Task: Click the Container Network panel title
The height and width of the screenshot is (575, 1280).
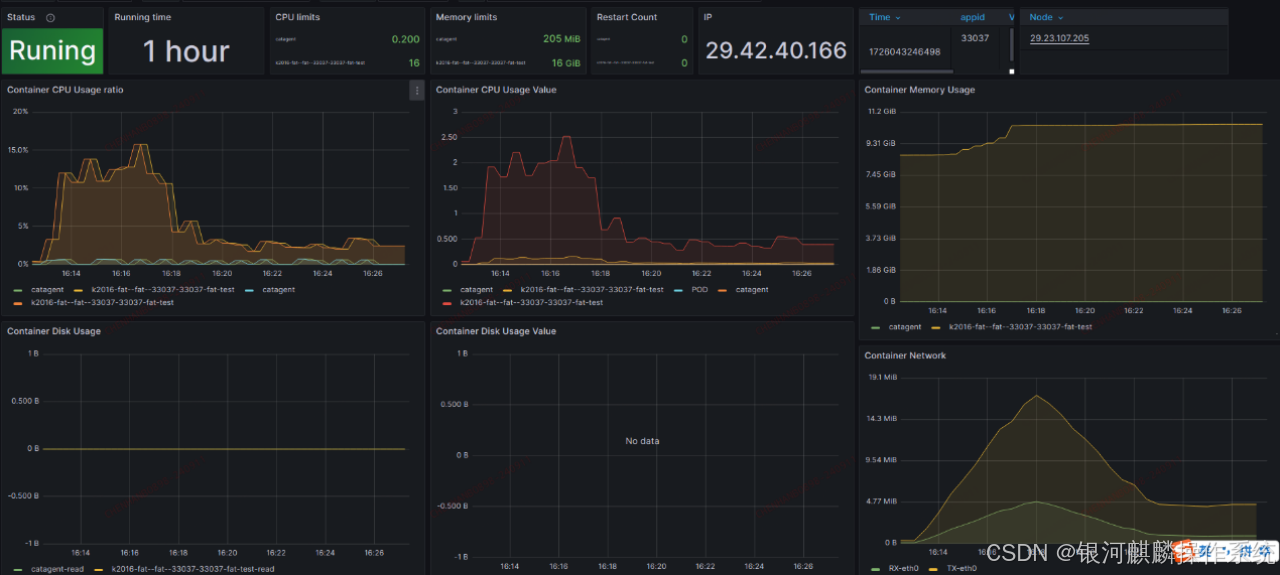Action: (905, 355)
